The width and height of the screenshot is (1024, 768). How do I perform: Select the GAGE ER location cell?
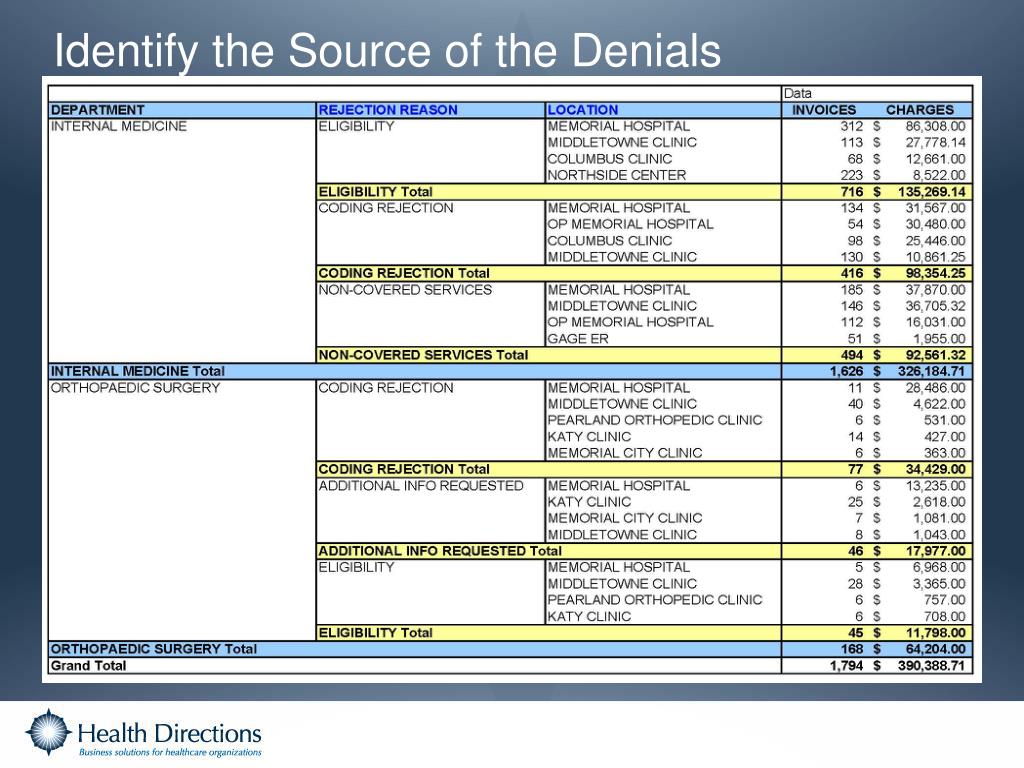(x=578, y=338)
